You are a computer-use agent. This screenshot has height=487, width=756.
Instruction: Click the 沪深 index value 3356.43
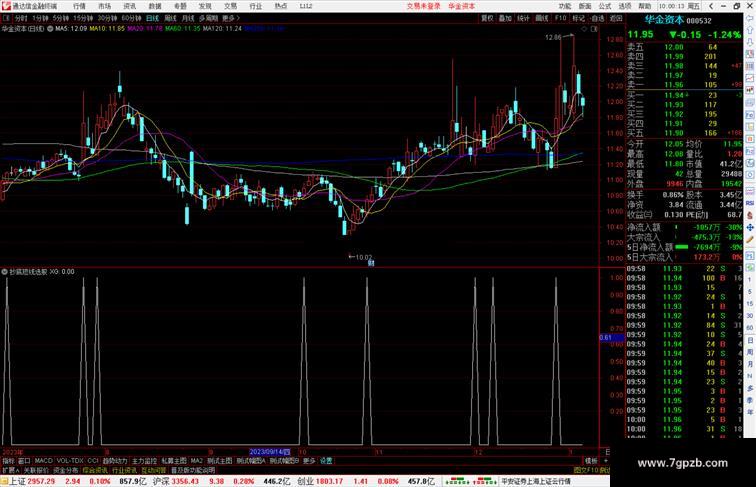(185, 481)
